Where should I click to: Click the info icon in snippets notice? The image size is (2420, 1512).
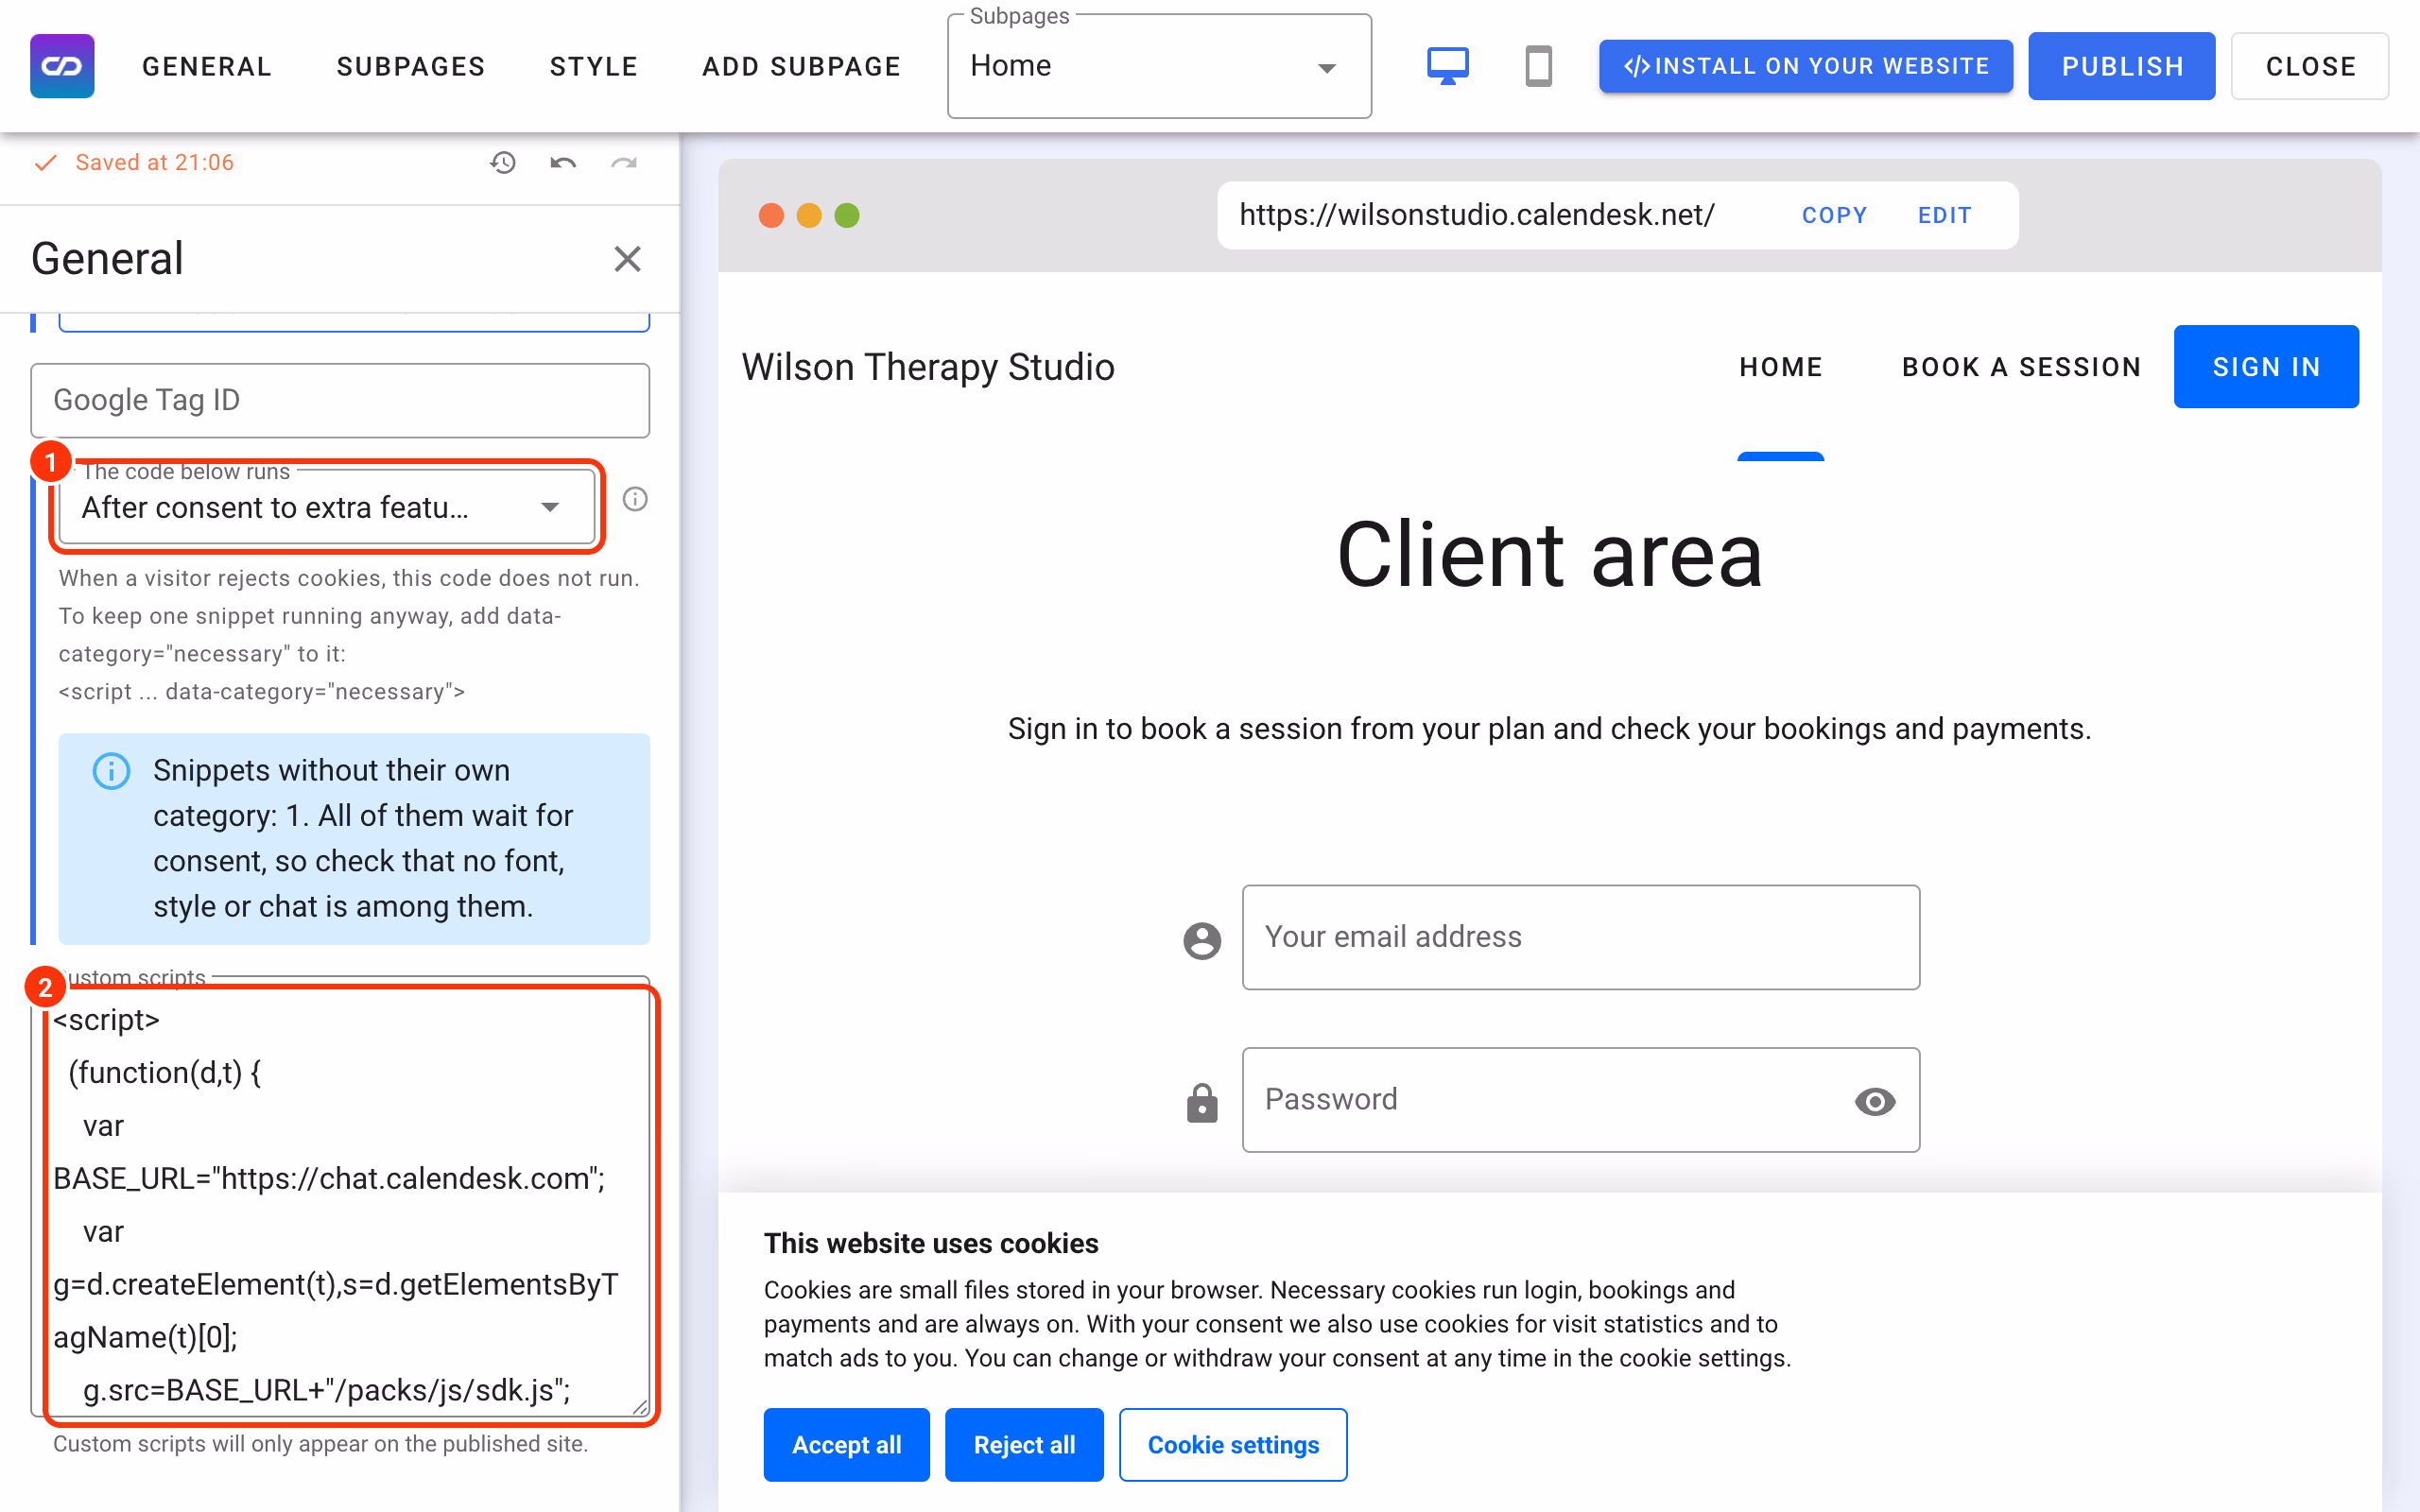click(x=111, y=771)
